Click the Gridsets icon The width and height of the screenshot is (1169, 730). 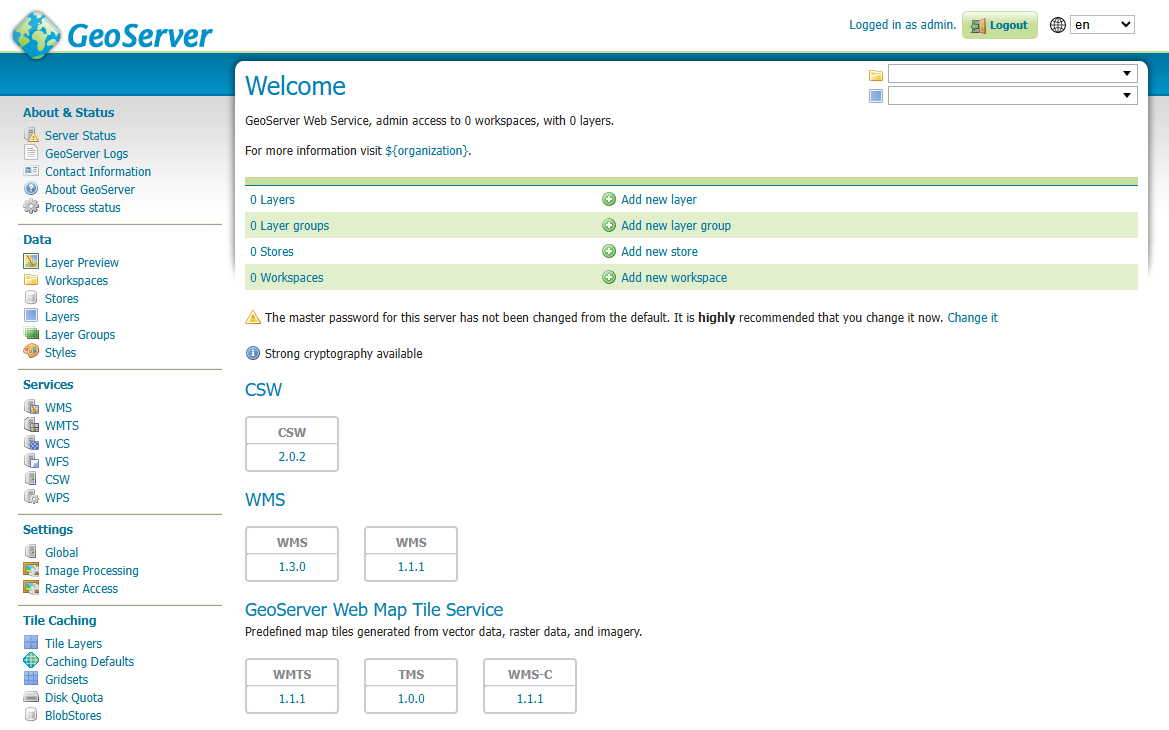tap(31, 679)
